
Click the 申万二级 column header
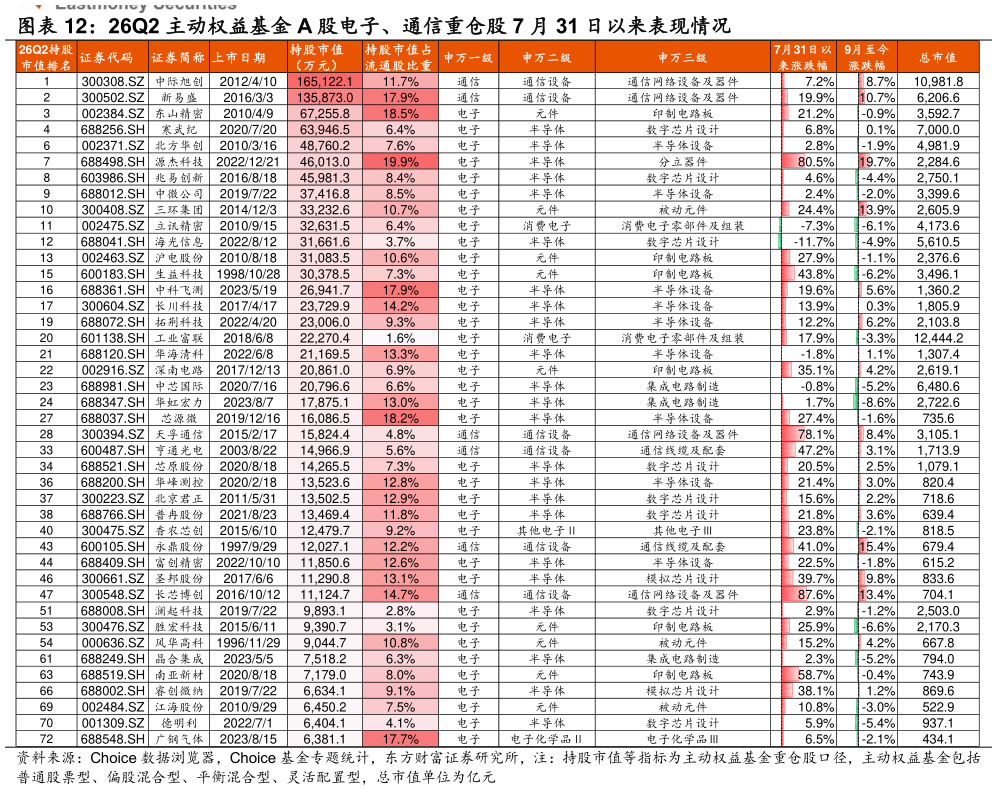(547, 58)
